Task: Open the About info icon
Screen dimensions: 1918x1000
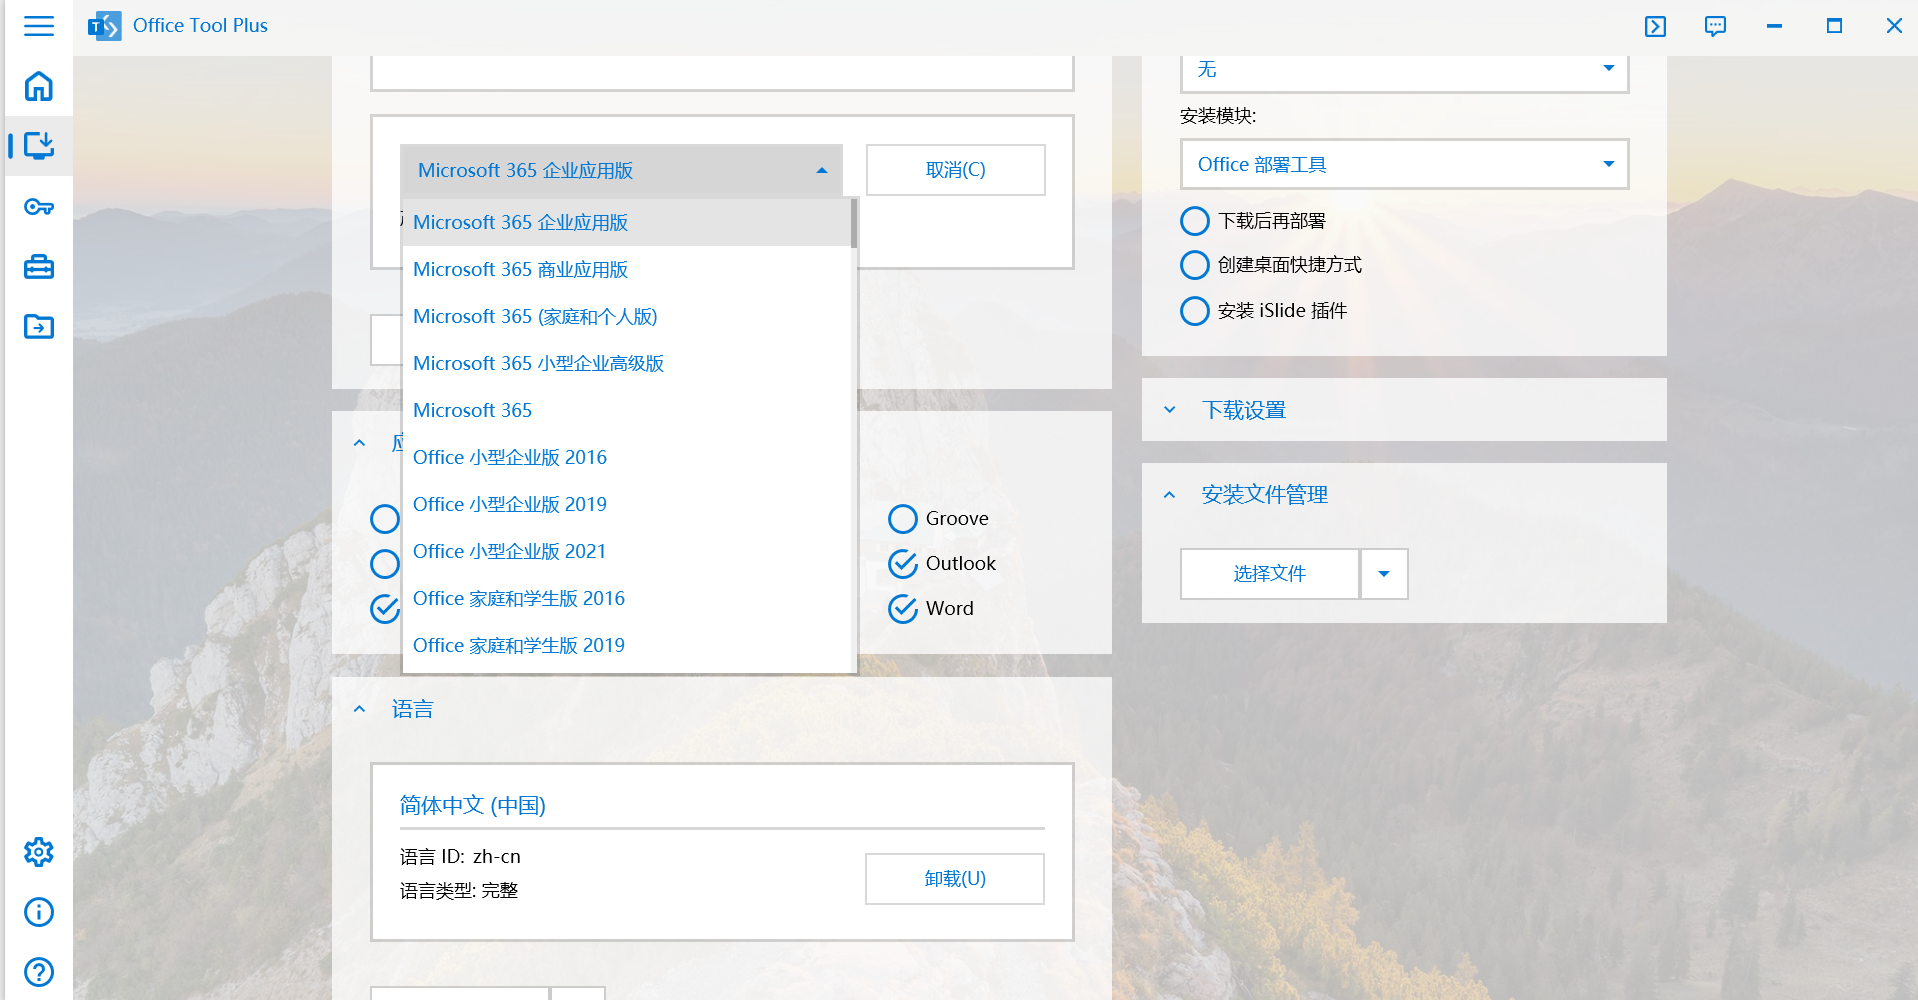Action: click(39, 912)
